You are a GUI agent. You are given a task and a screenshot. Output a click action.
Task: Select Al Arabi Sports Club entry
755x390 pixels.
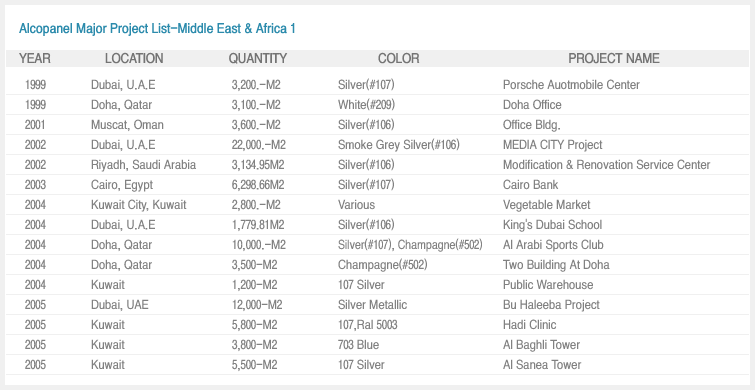(x=553, y=245)
